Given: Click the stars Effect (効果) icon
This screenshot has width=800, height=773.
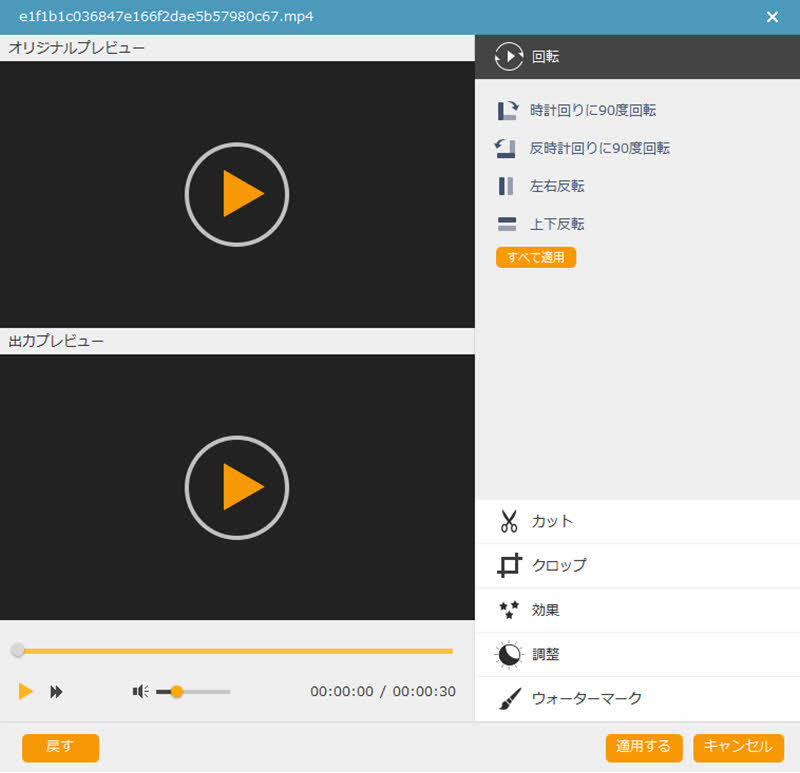Looking at the screenshot, I should point(509,610).
